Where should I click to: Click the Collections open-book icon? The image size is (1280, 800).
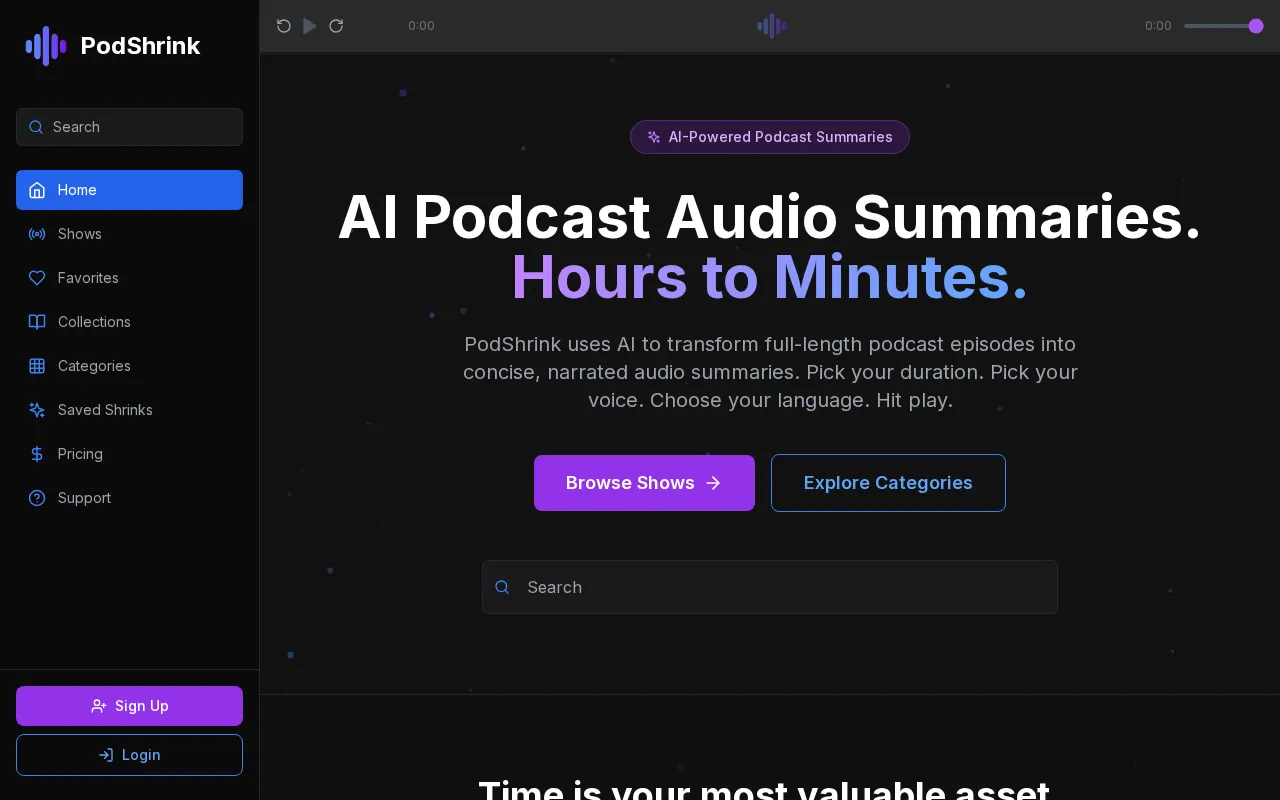(x=37, y=322)
